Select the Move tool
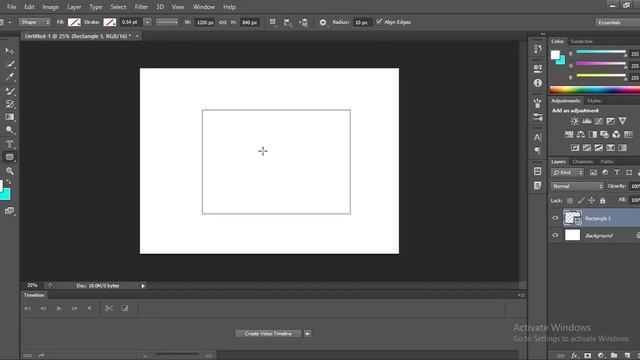Viewport: 640px width, 360px height. (x=9, y=51)
